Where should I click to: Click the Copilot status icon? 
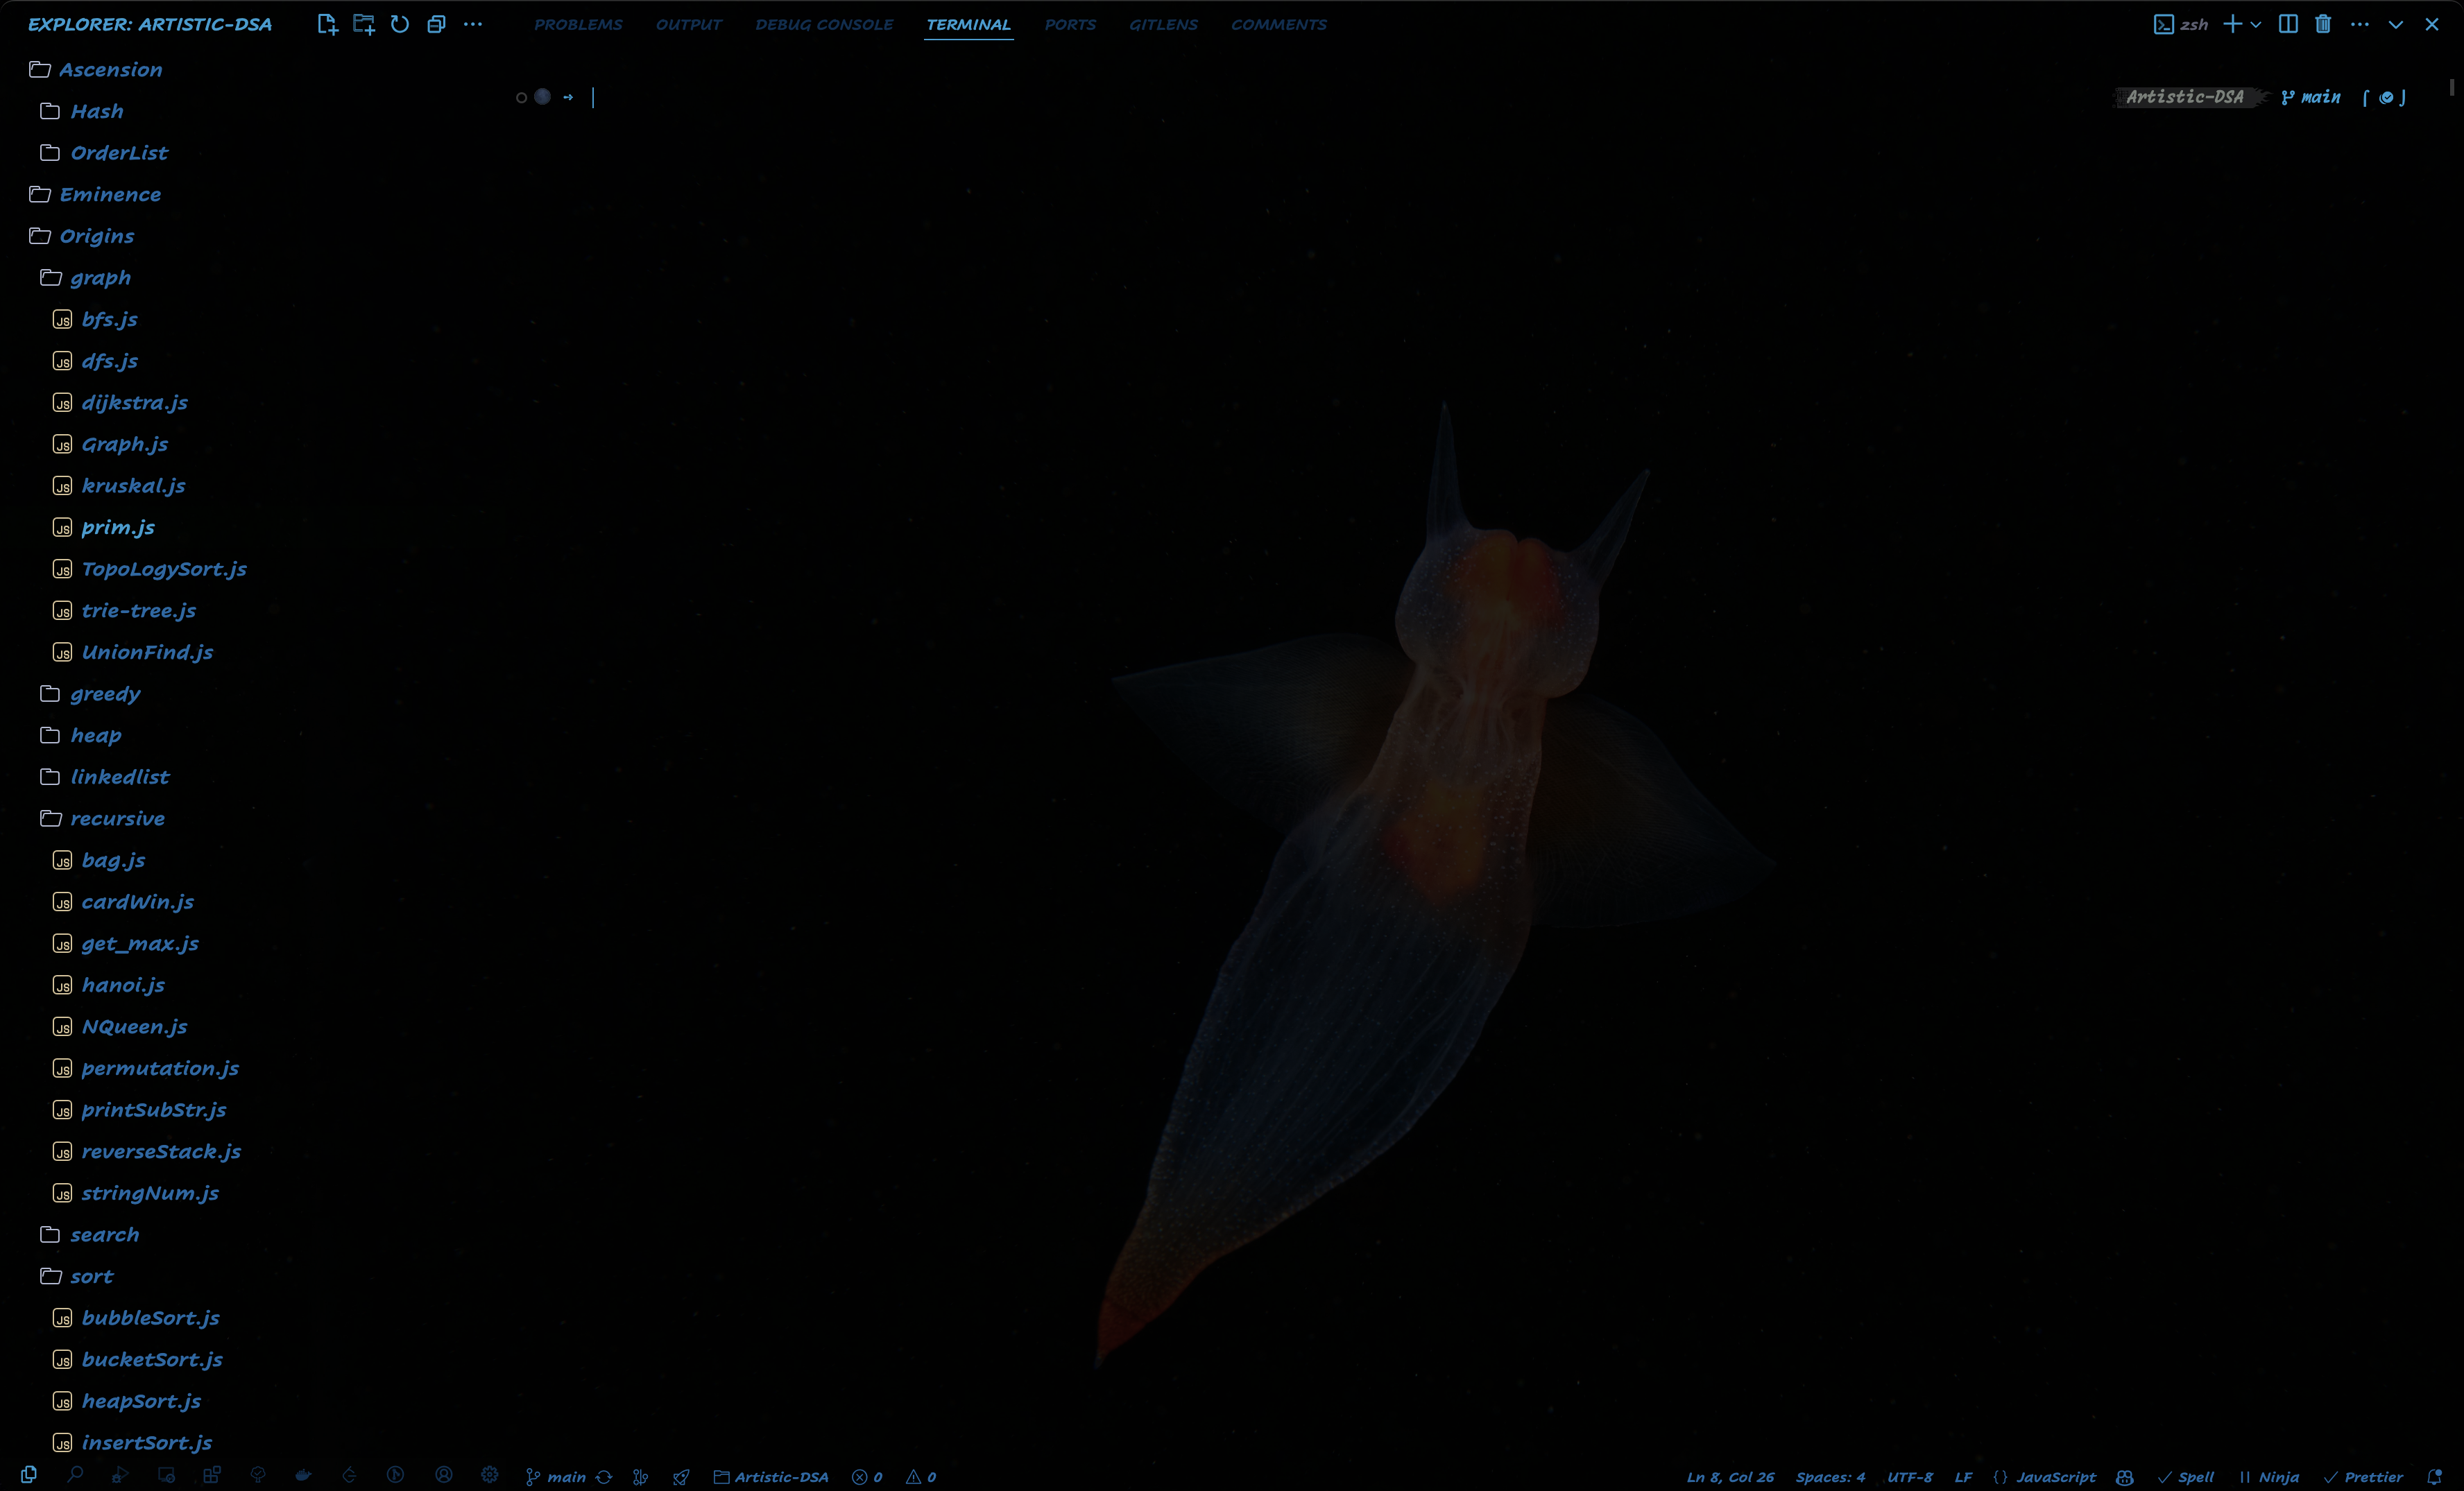(x=2125, y=1477)
